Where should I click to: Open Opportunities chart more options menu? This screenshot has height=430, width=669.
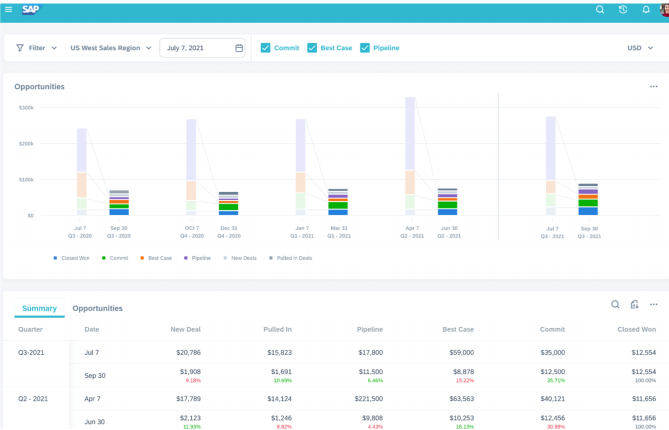pyautogui.click(x=654, y=87)
